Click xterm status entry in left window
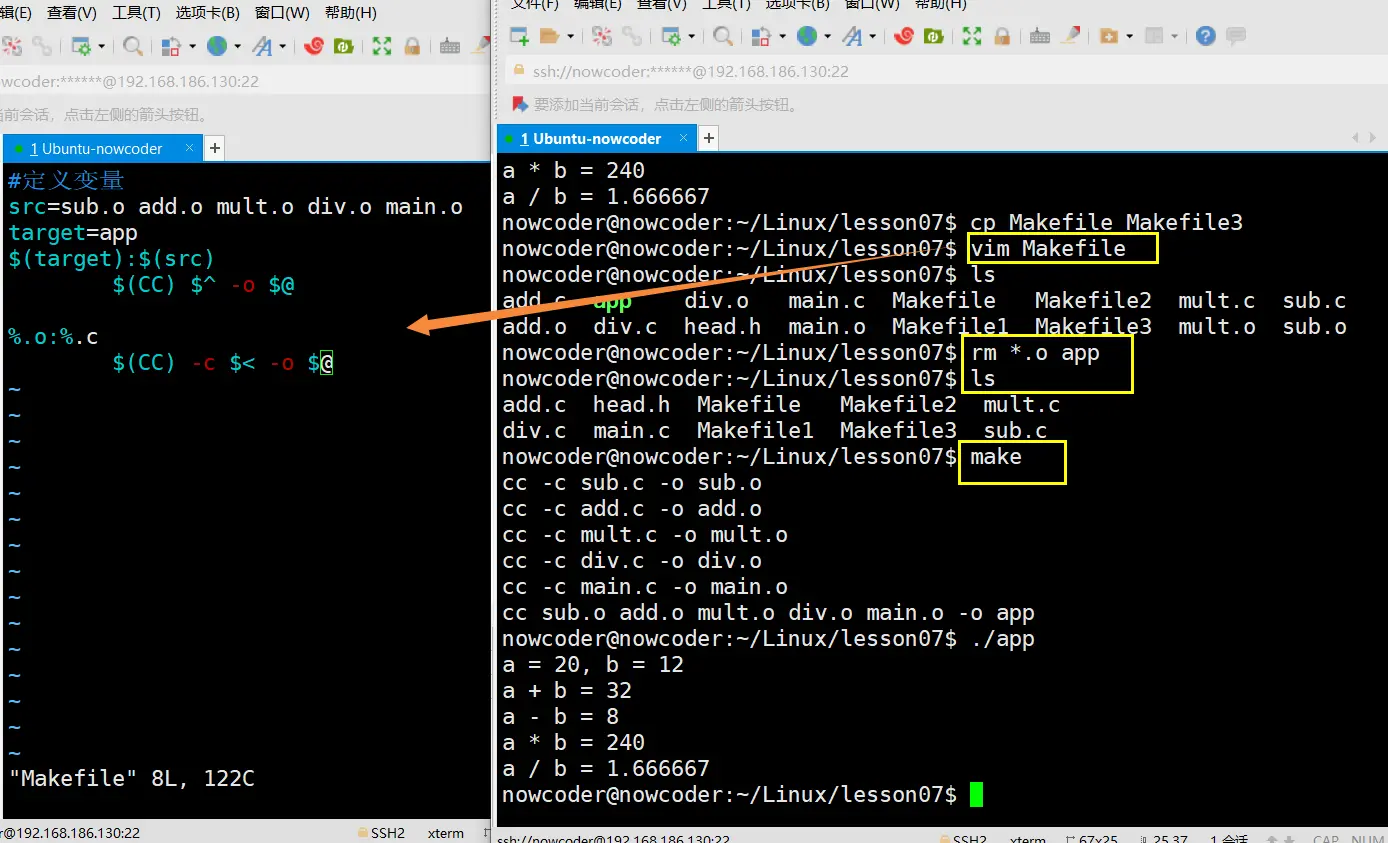 [446, 833]
